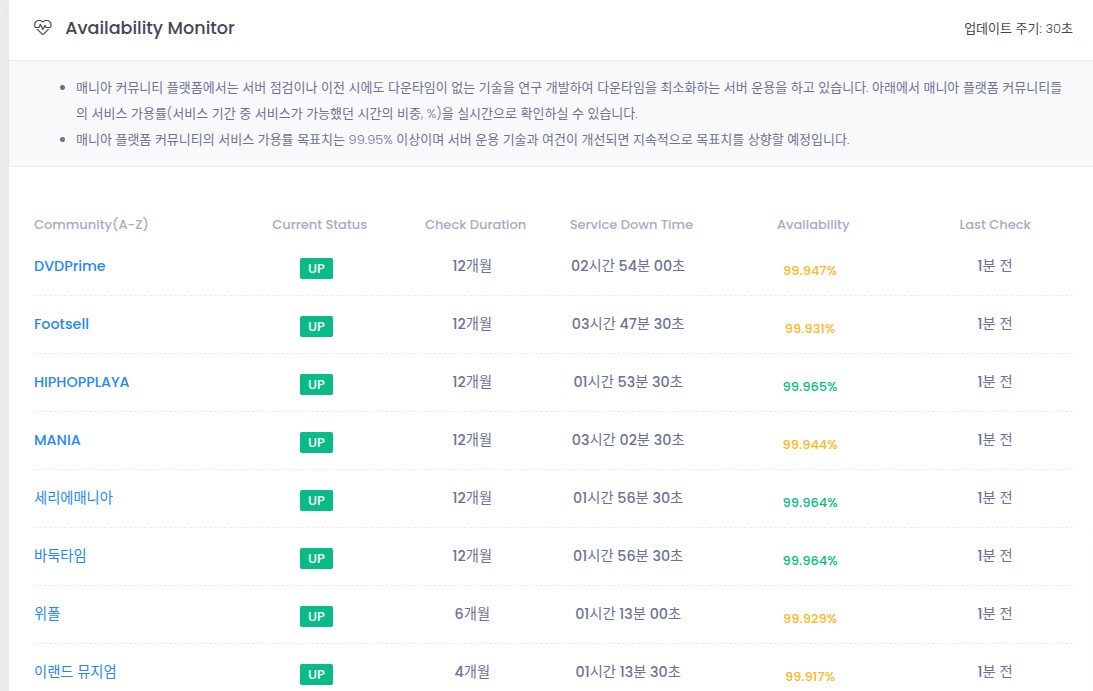
Task: Click the UP status badge for MANIA
Action: [x=316, y=442]
